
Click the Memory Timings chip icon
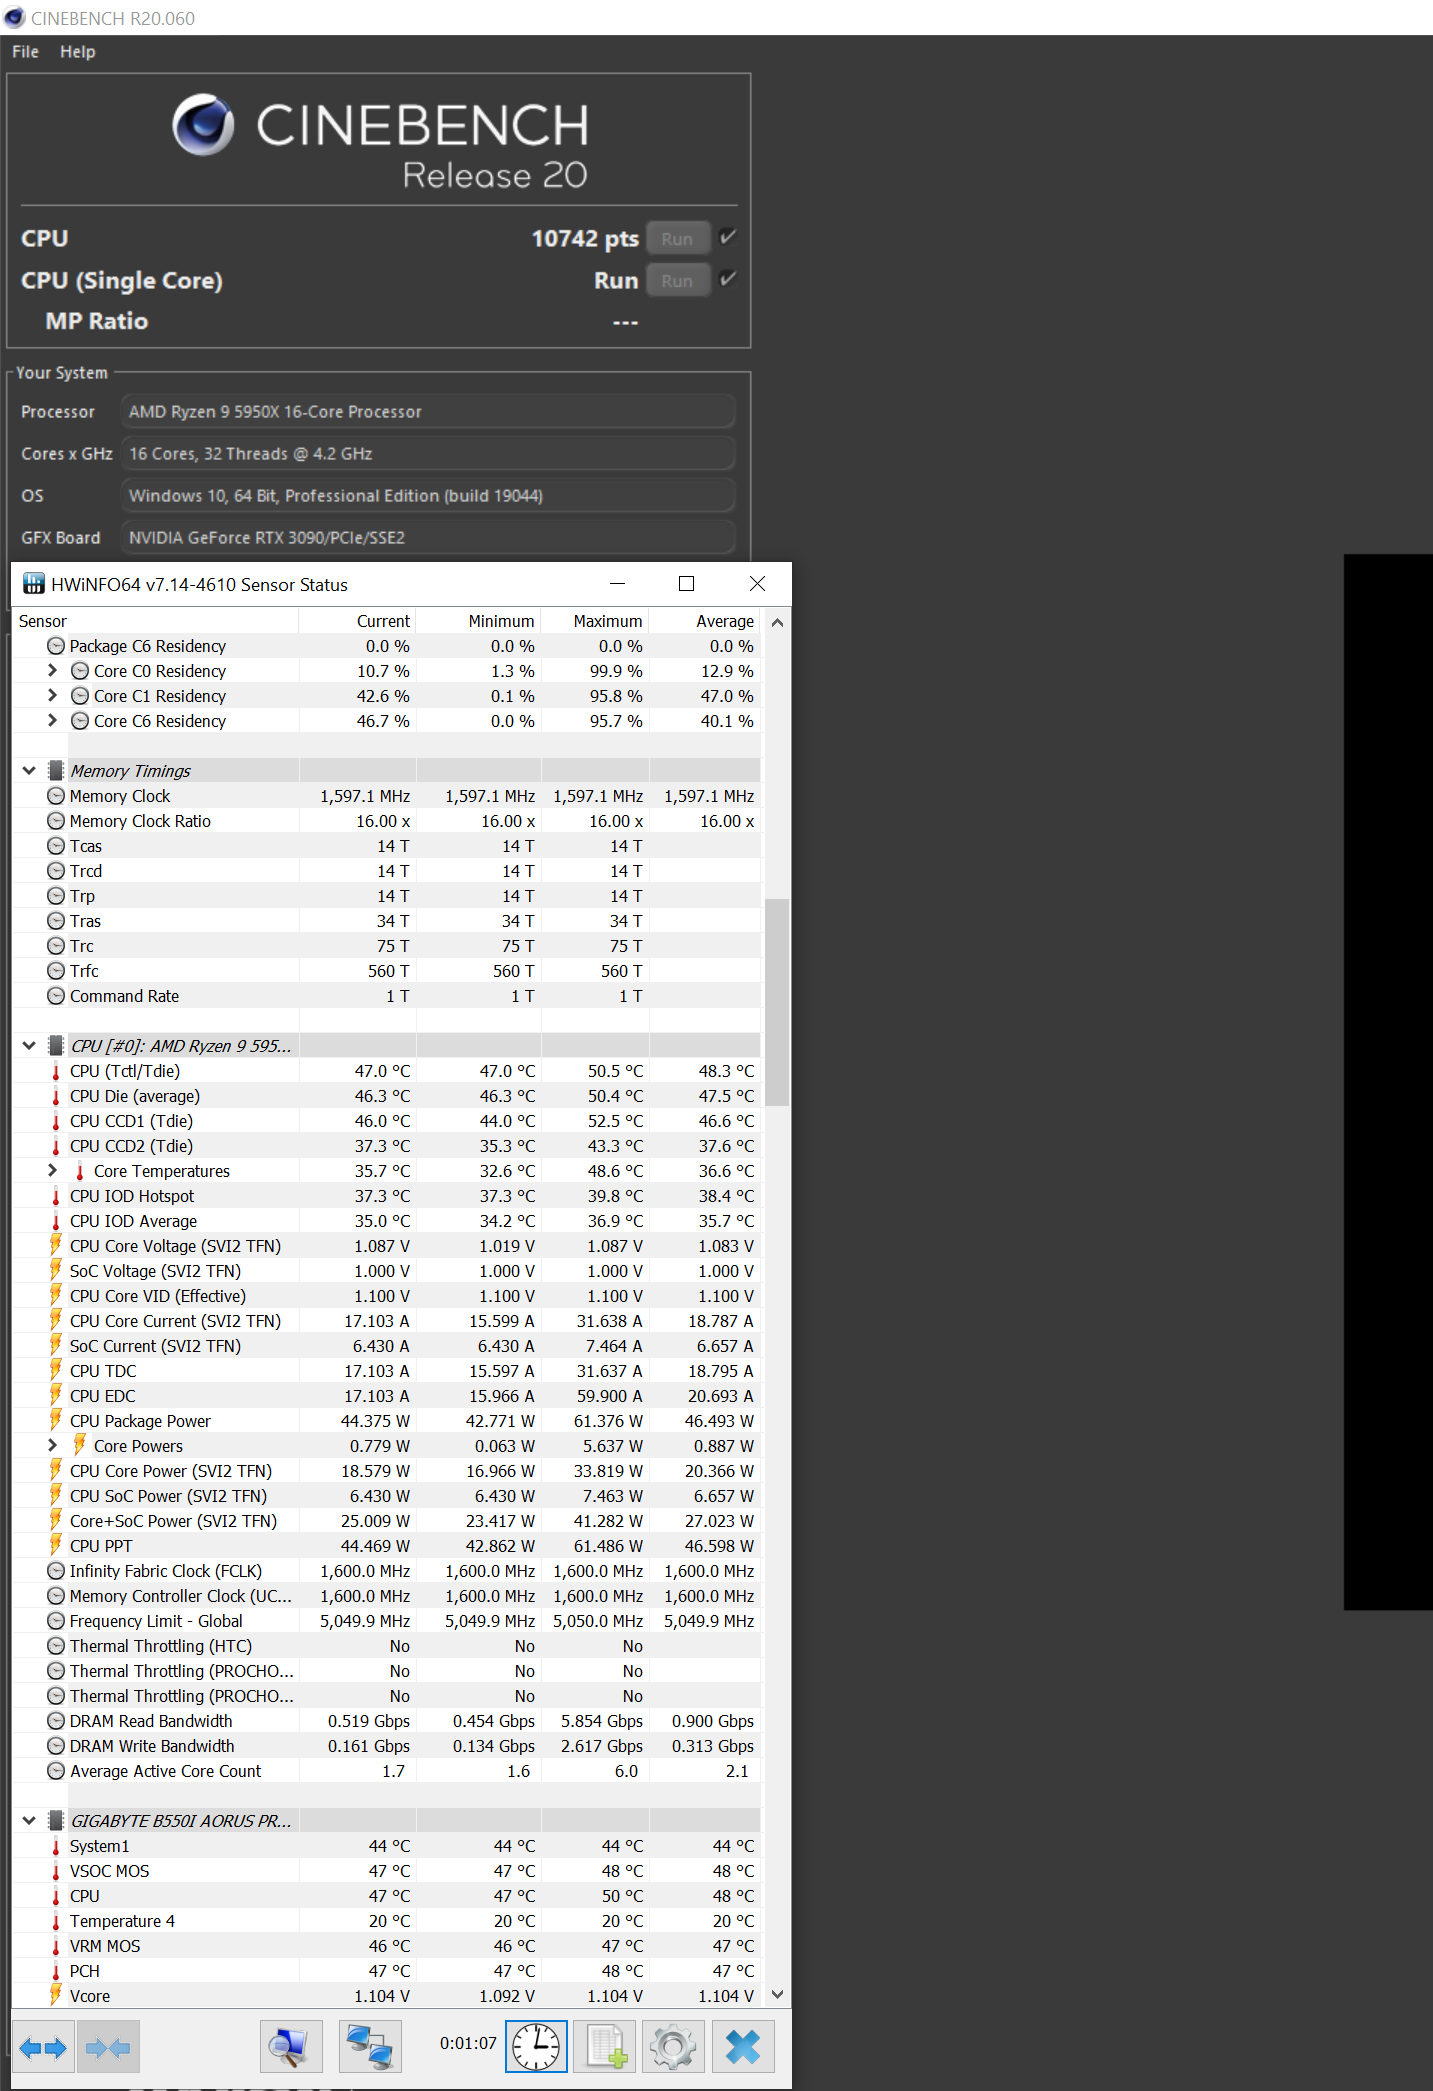pos(57,771)
